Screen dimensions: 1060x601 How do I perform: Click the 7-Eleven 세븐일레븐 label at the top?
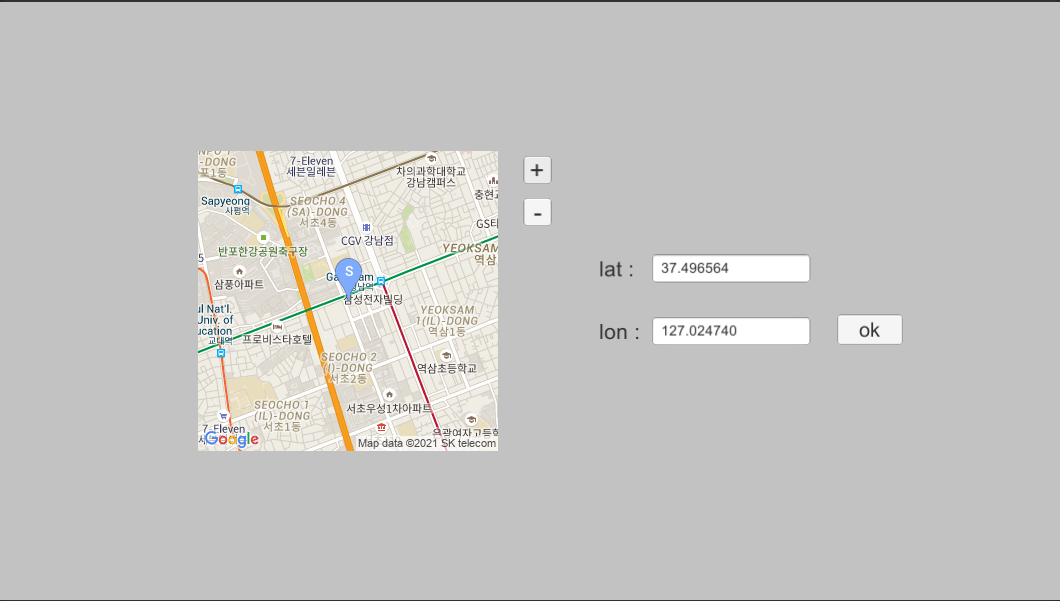tap(311, 166)
